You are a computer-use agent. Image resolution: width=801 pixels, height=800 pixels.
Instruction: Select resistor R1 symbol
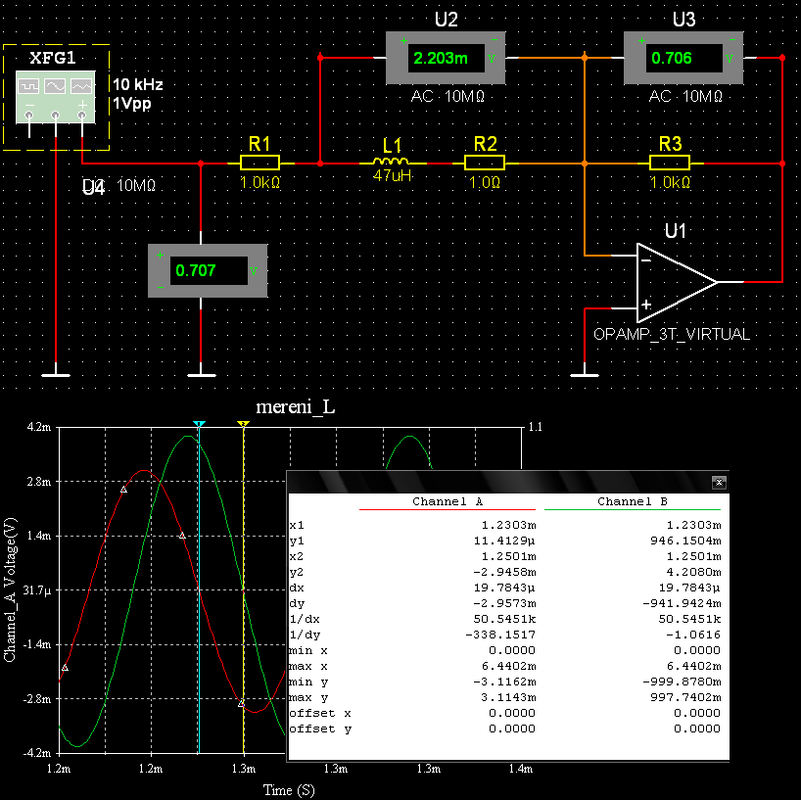click(260, 163)
